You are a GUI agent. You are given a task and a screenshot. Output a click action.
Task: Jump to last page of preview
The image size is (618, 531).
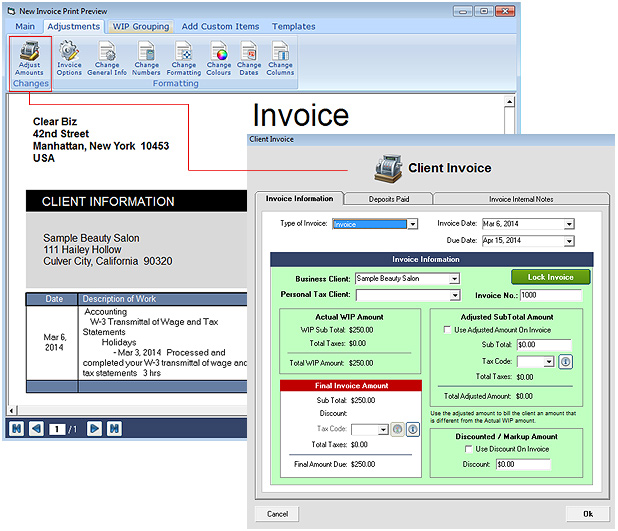point(114,429)
